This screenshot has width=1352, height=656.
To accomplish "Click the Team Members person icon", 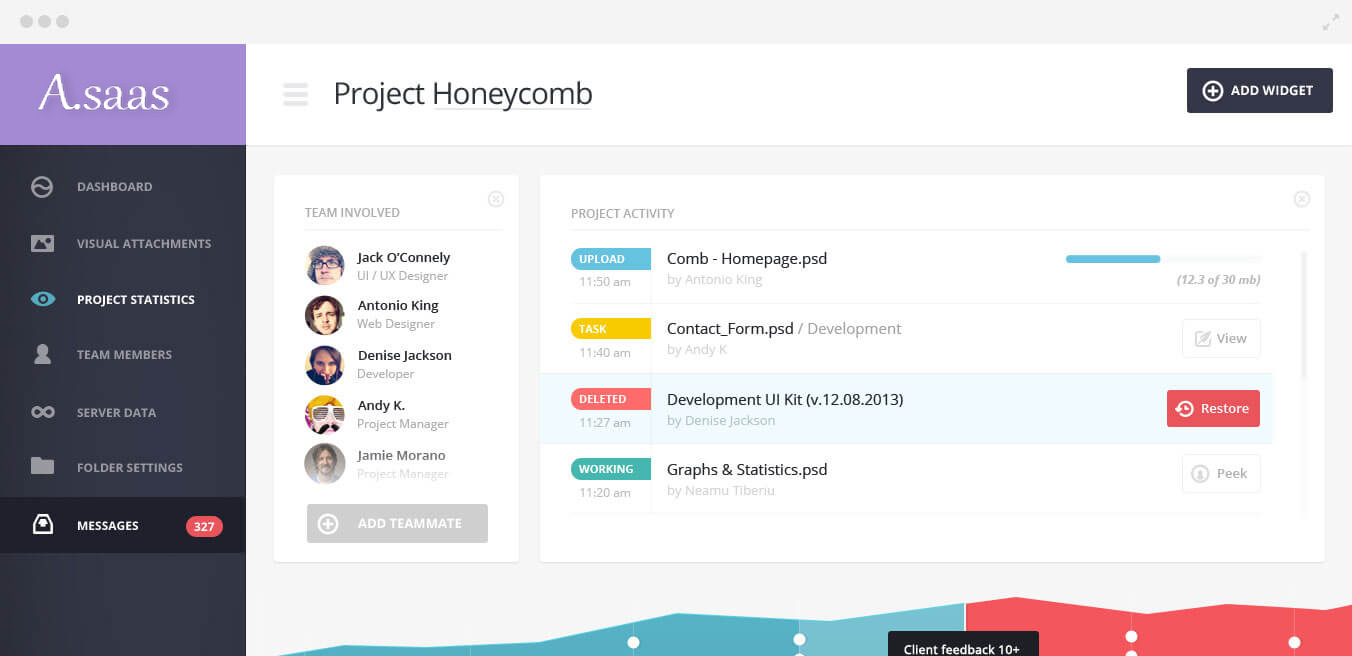I will (42, 355).
